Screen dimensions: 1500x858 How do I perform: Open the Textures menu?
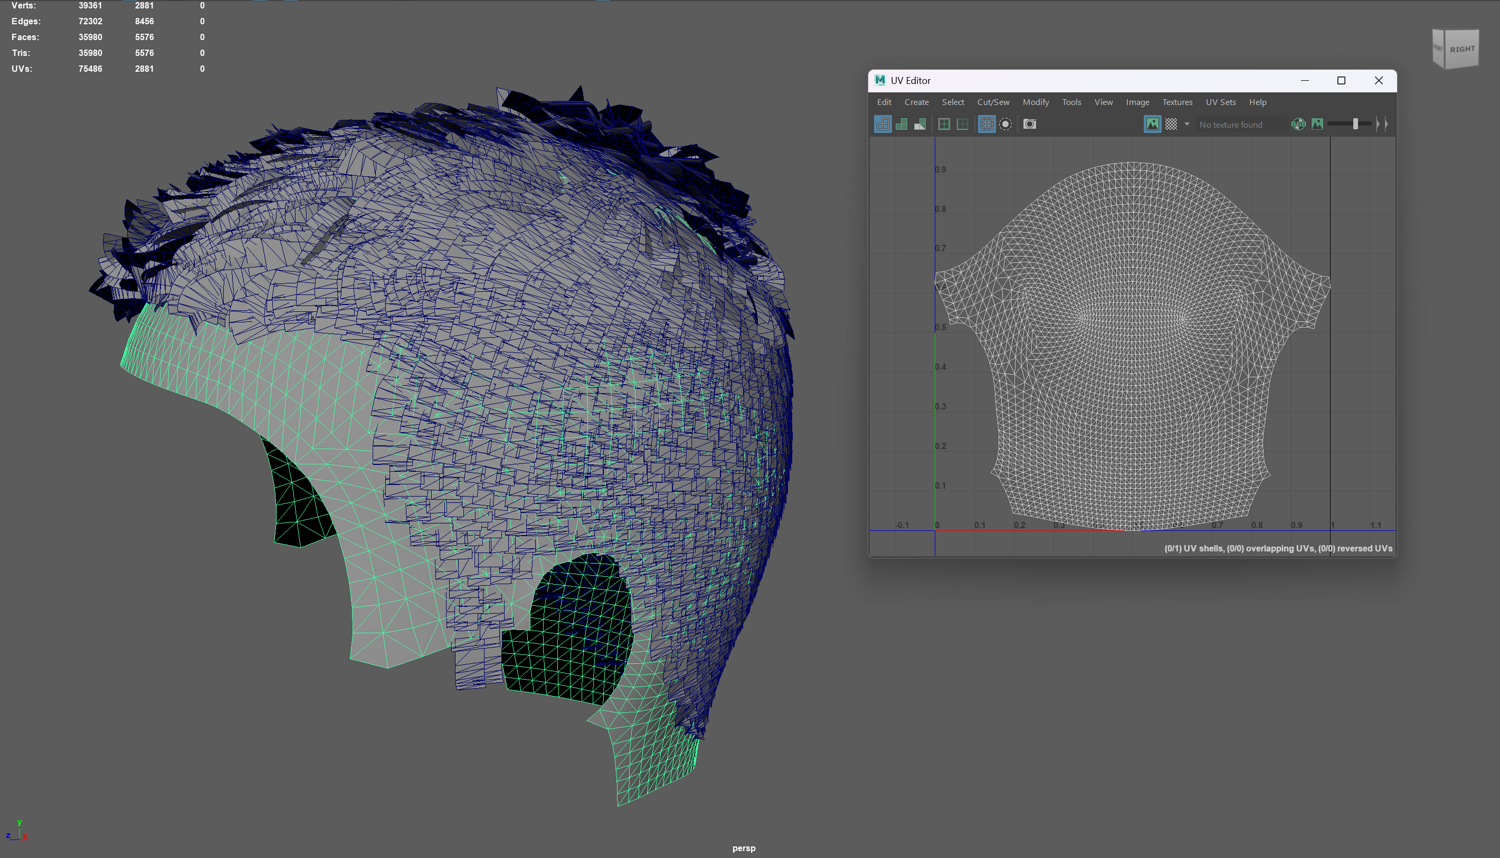(x=1177, y=102)
